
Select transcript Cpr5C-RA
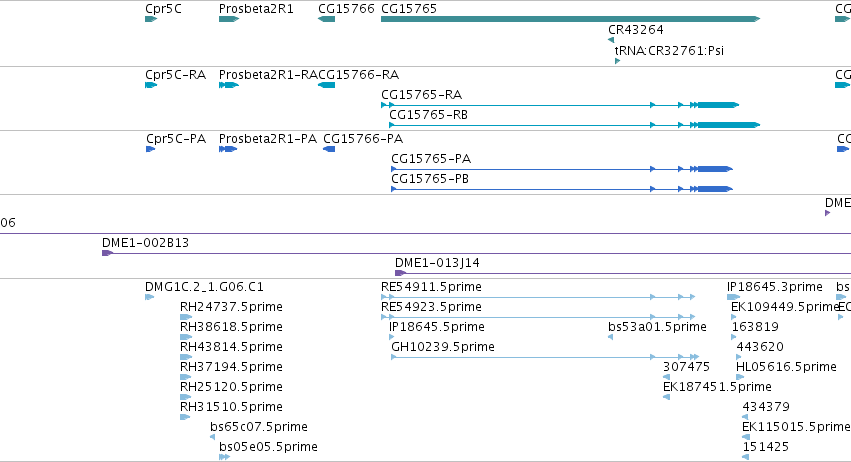click(175, 75)
